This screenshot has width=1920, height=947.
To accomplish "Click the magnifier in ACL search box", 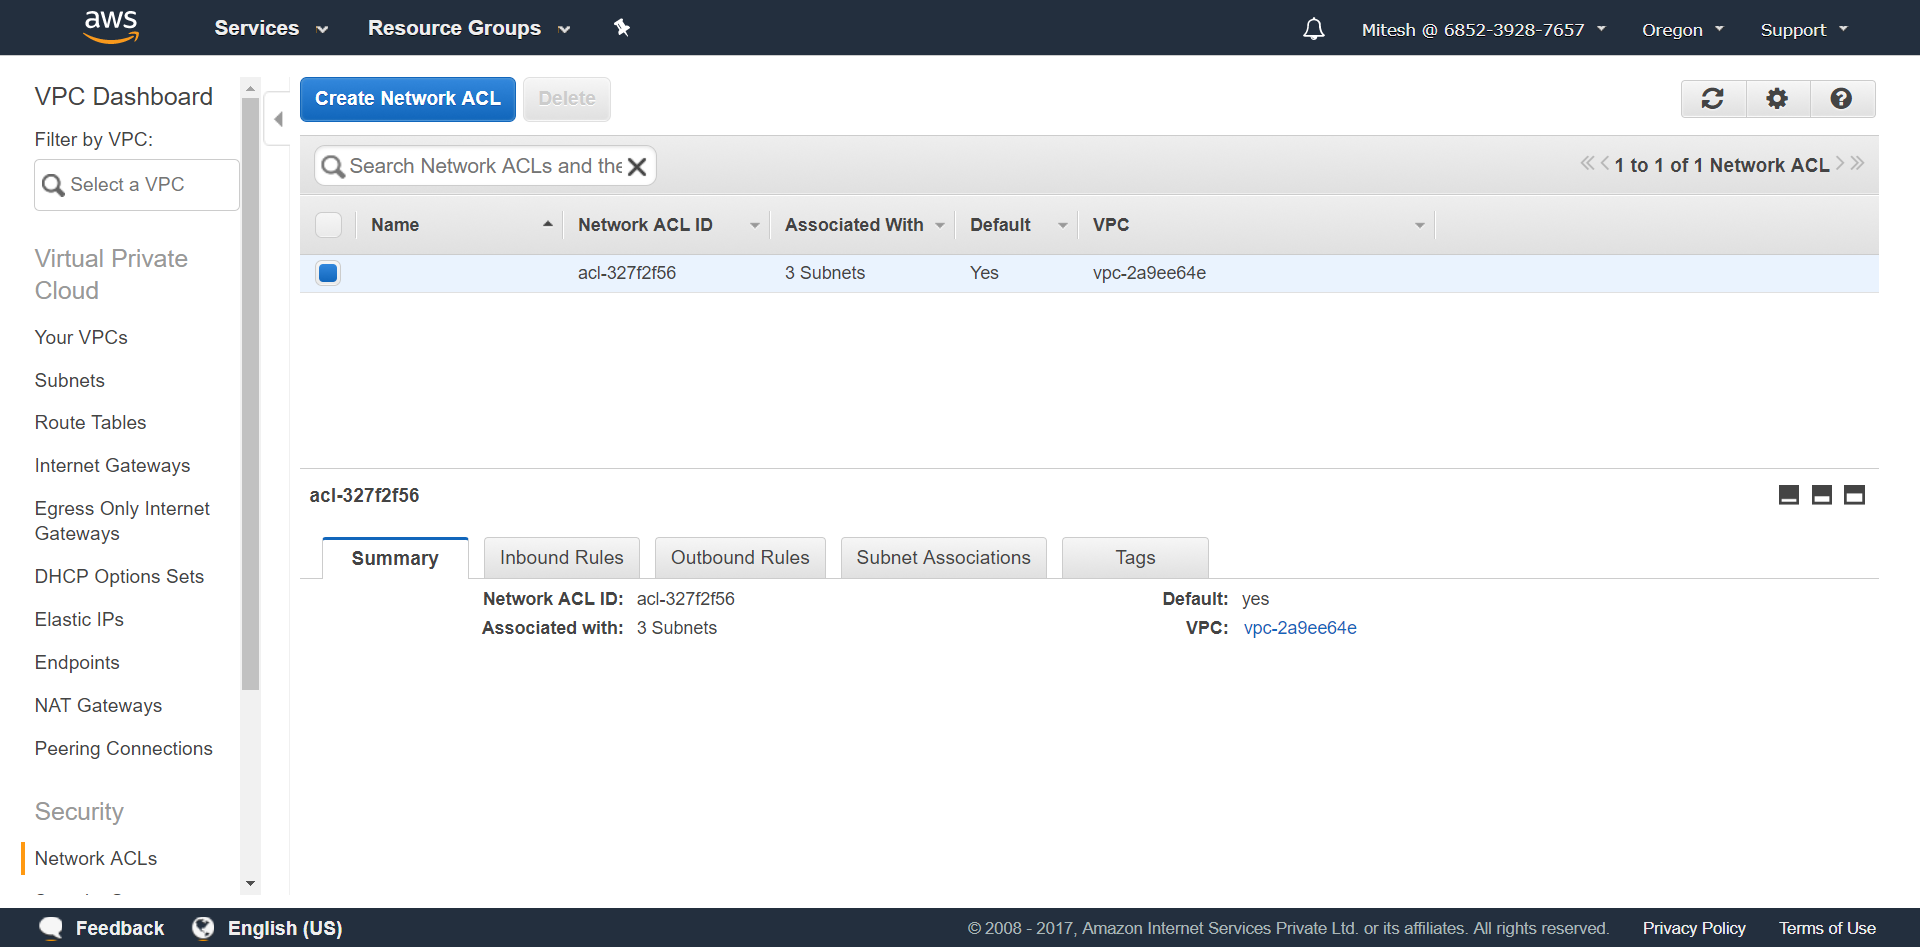I will (x=333, y=167).
